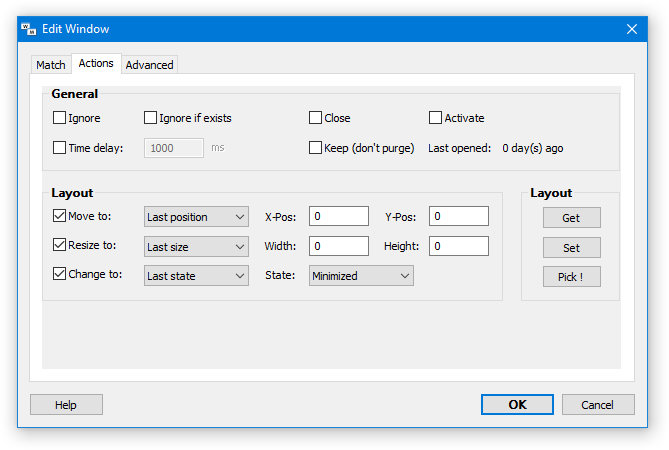The width and height of the screenshot is (669, 450).
Task: Click into the Width input field
Action: coord(339,246)
